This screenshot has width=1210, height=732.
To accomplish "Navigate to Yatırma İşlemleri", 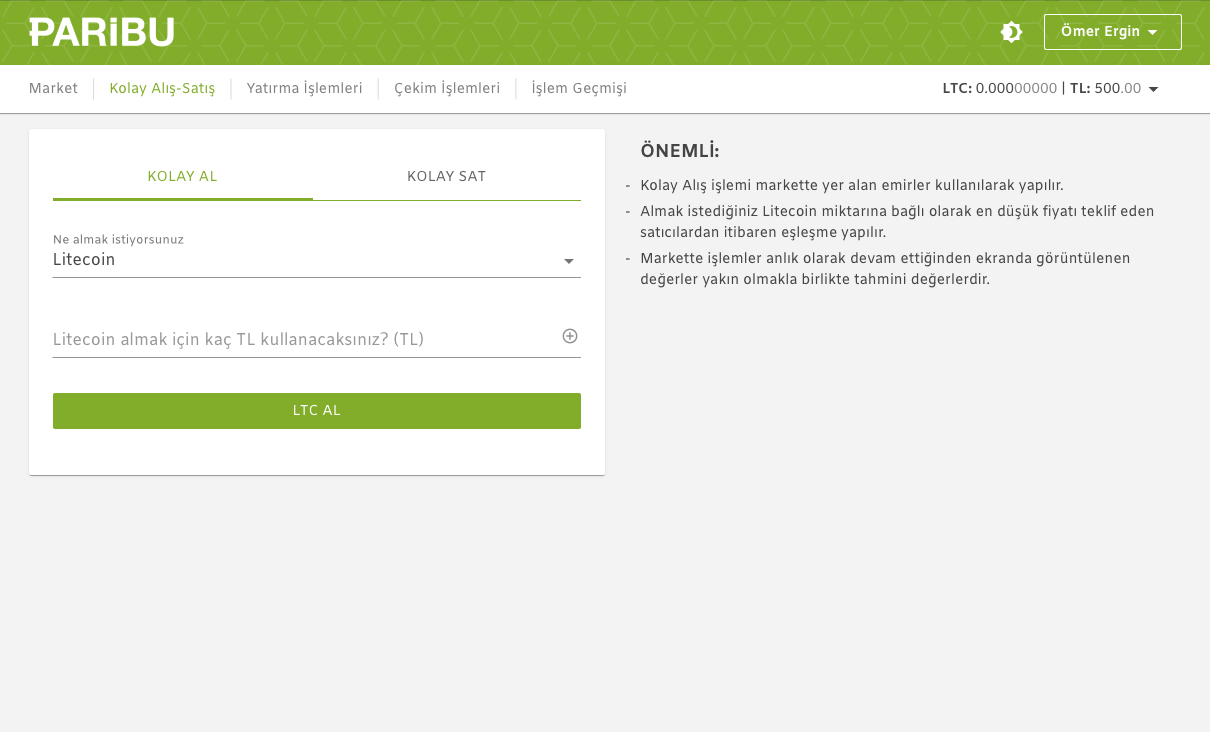I will [304, 89].
